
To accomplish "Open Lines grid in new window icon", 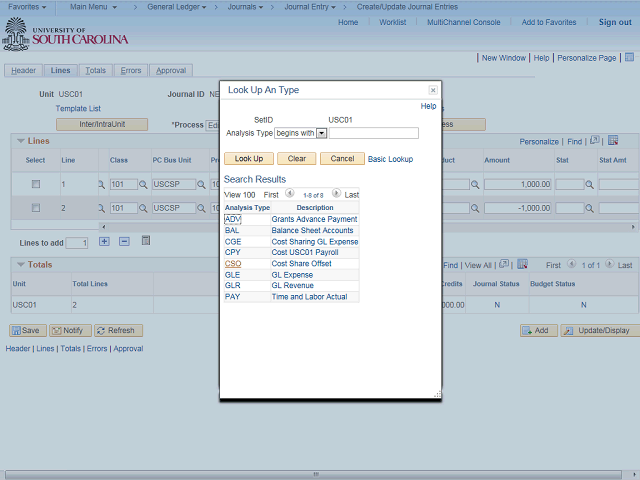I will coord(594,140).
